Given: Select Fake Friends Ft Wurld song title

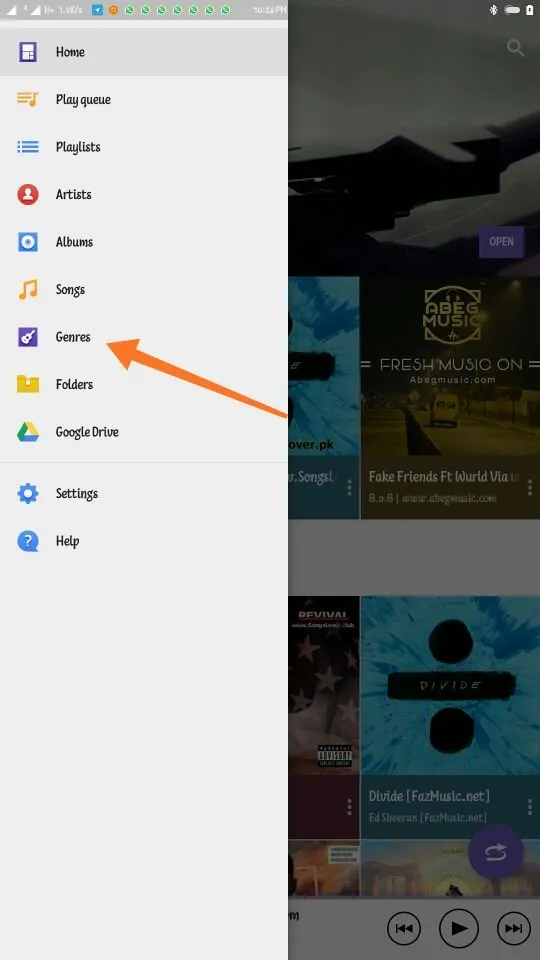Looking at the screenshot, I should click(444, 476).
